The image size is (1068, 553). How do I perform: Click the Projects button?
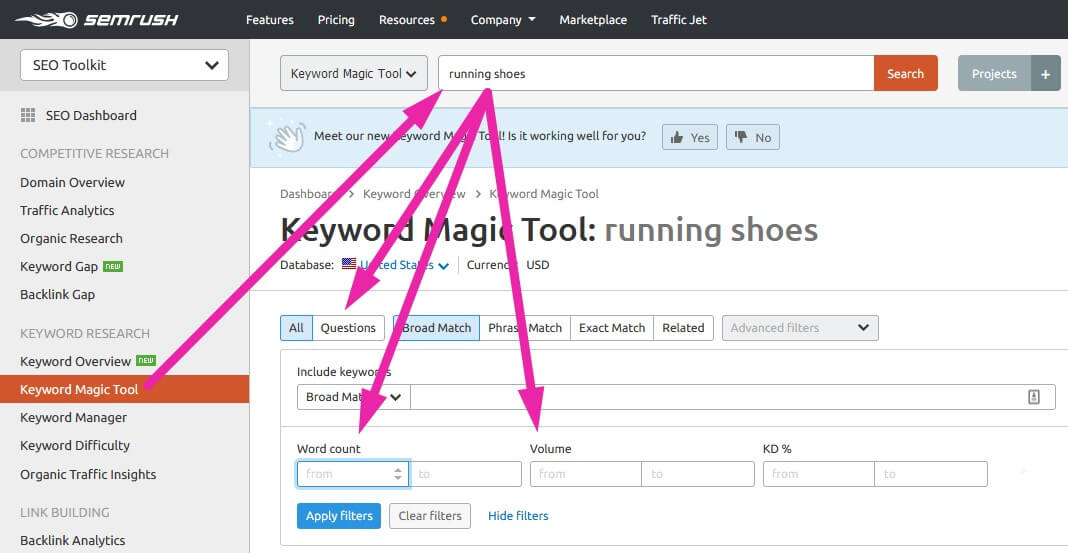(994, 74)
